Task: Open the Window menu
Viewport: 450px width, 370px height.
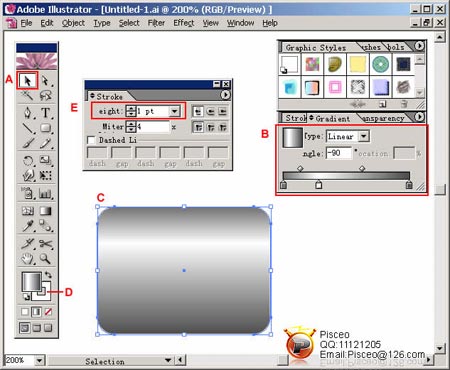Action: [x=240, y=23]
